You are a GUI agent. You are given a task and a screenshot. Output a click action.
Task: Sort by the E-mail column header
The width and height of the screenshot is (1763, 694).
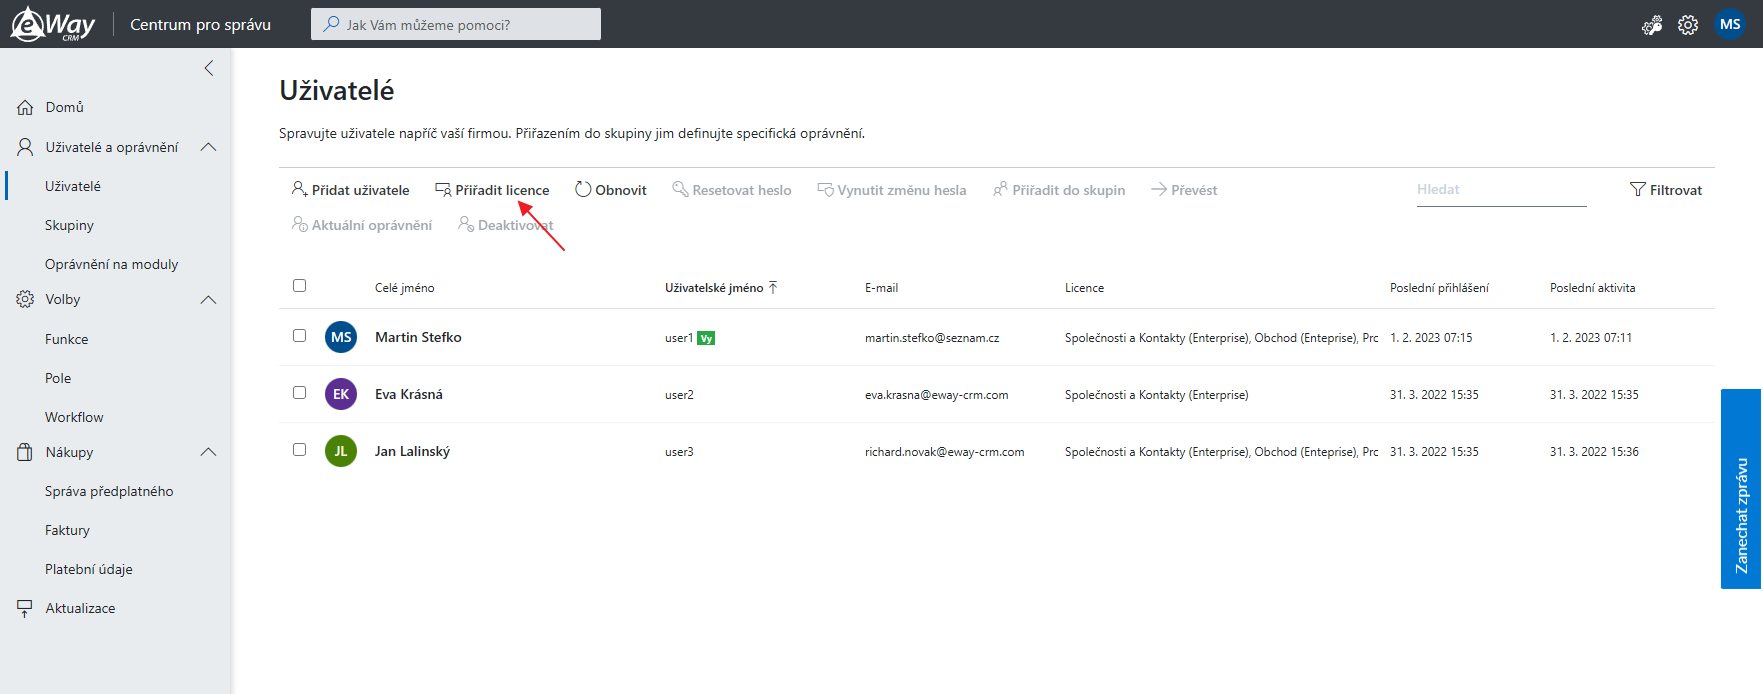coord(881,288)
